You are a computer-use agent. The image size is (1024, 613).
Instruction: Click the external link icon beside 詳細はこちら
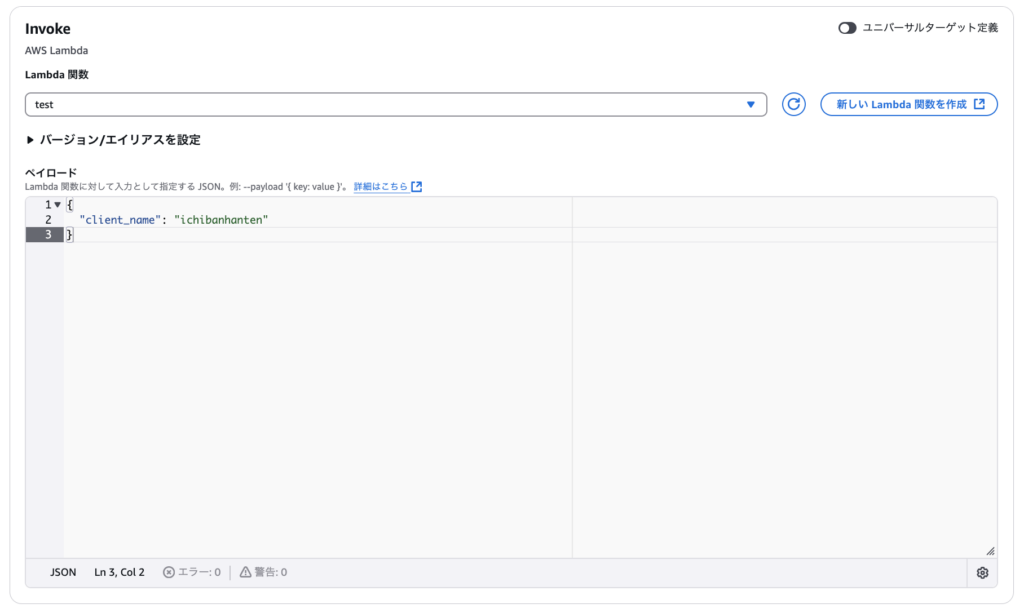(x=417, y=185)
